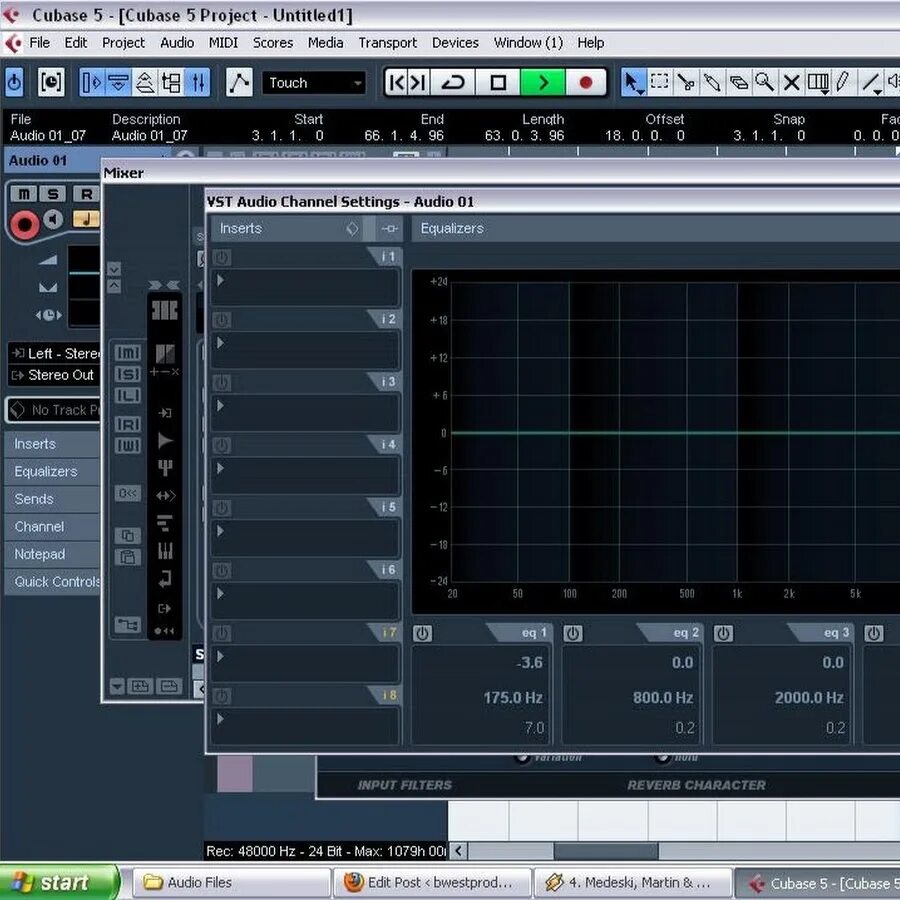Click the automation mode curve icon
900x900 pixels.
239,83
